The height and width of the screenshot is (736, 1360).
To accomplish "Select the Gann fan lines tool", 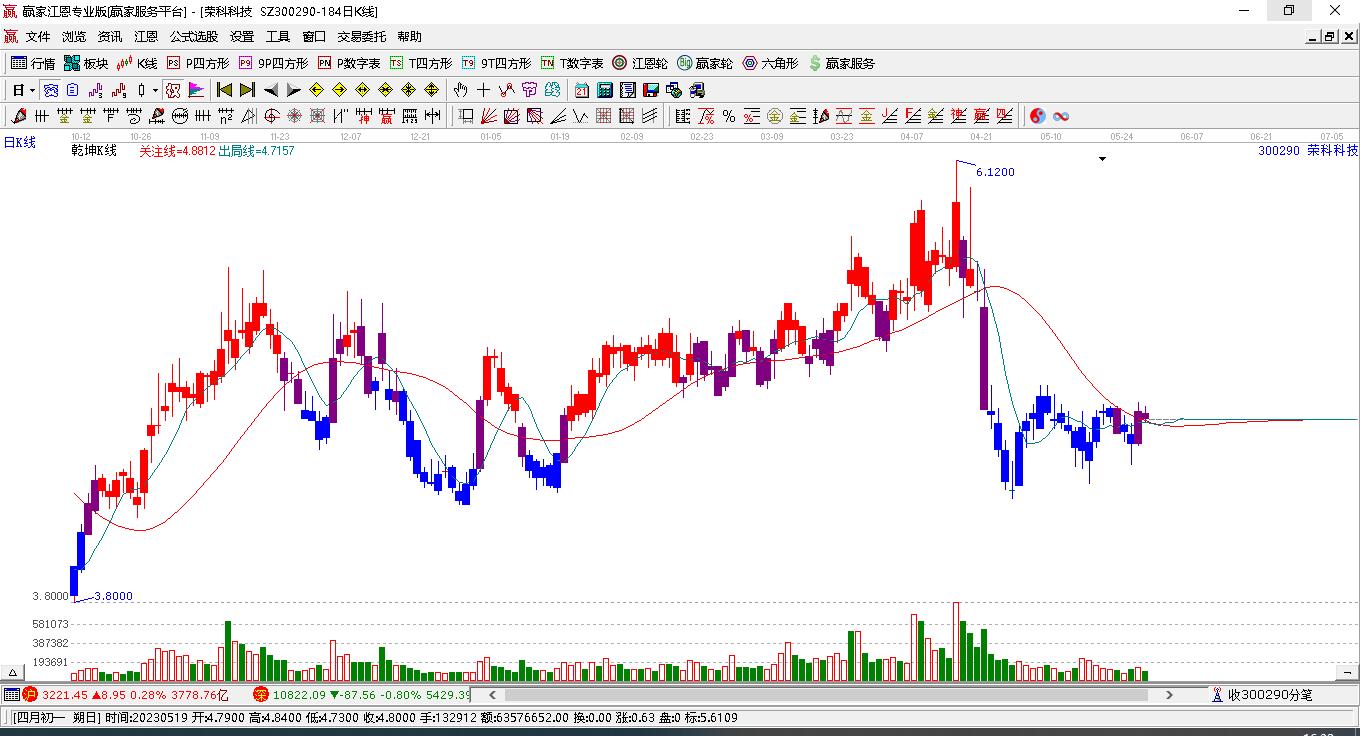I will tap(488, 116).
